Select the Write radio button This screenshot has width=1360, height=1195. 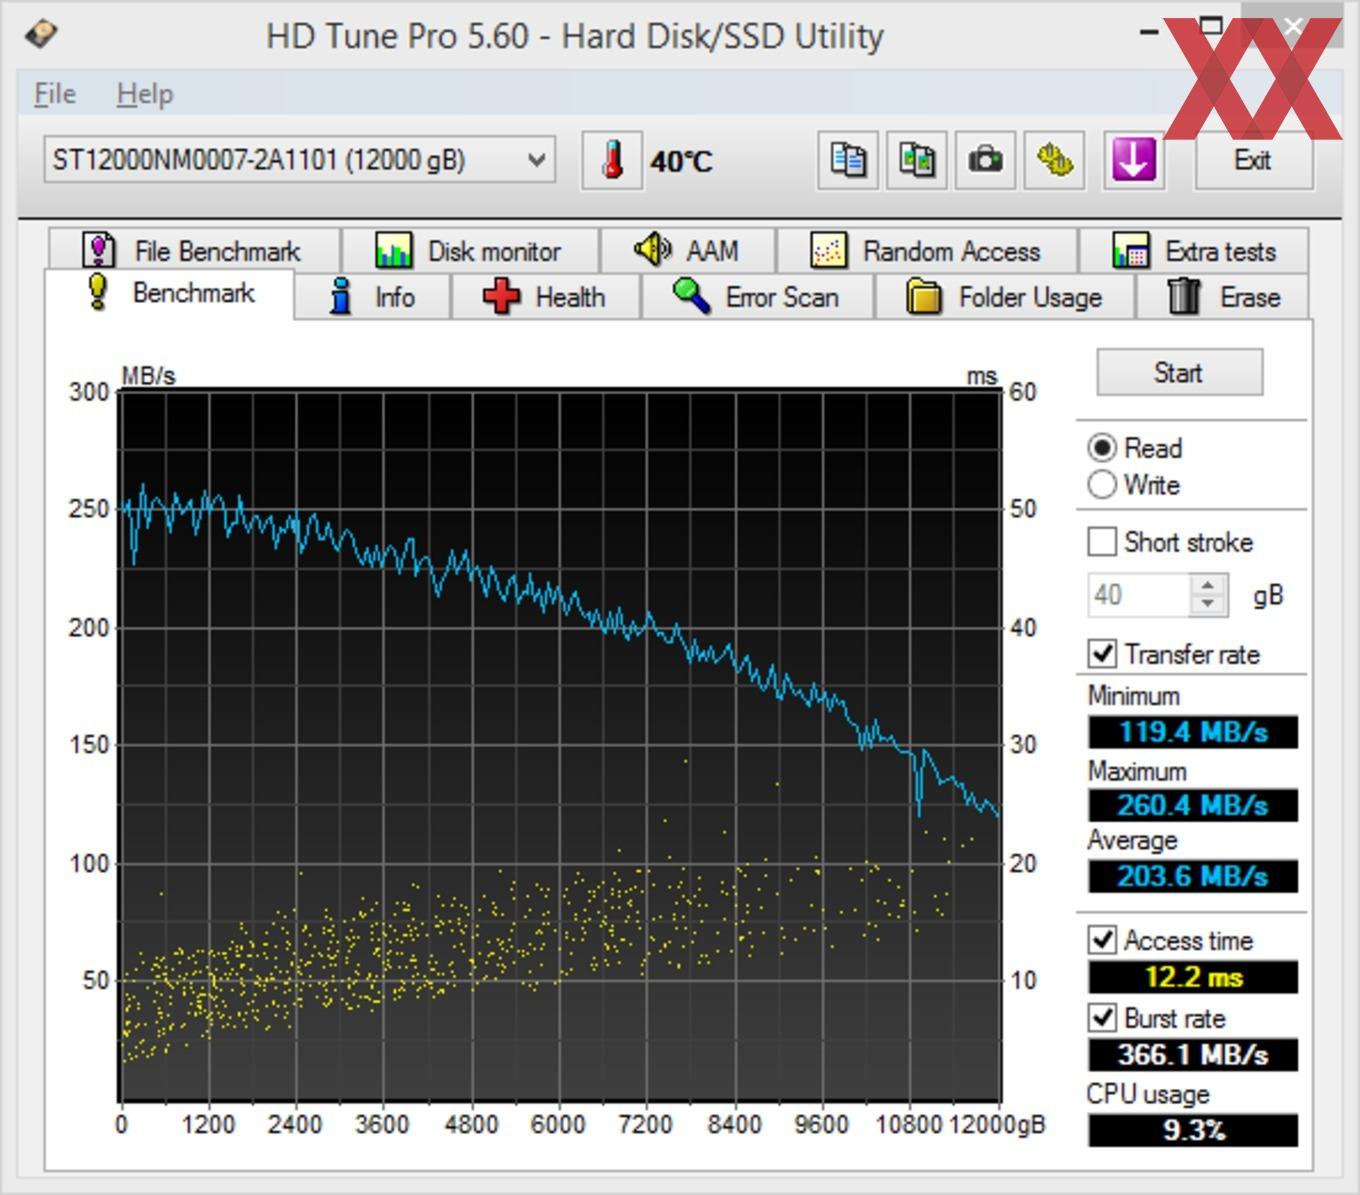click(x=1102, y=485)
